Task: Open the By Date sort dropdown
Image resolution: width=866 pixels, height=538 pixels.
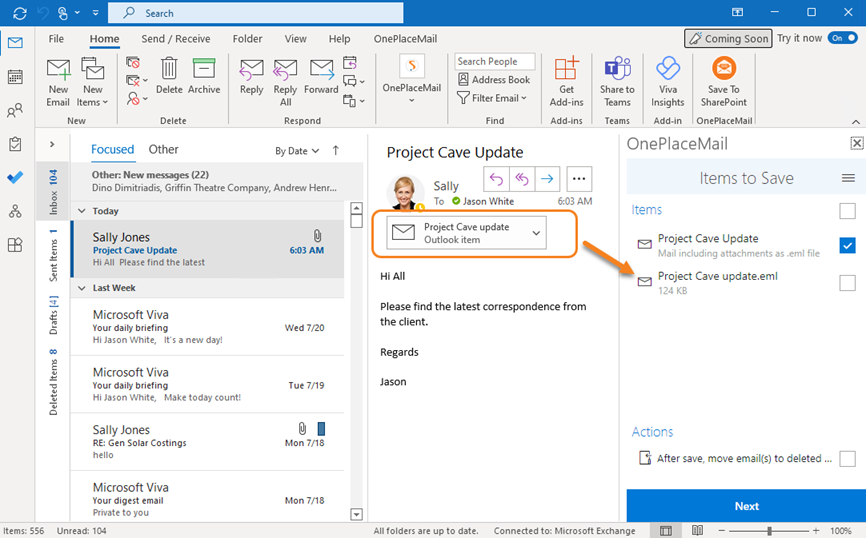Action: coord(297,151)
